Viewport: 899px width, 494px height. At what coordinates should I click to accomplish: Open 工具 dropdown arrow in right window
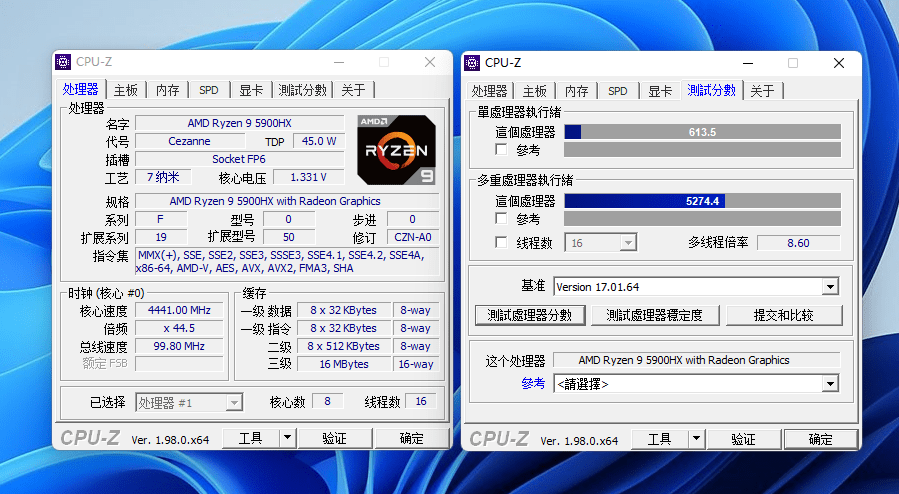pos(696,440)
